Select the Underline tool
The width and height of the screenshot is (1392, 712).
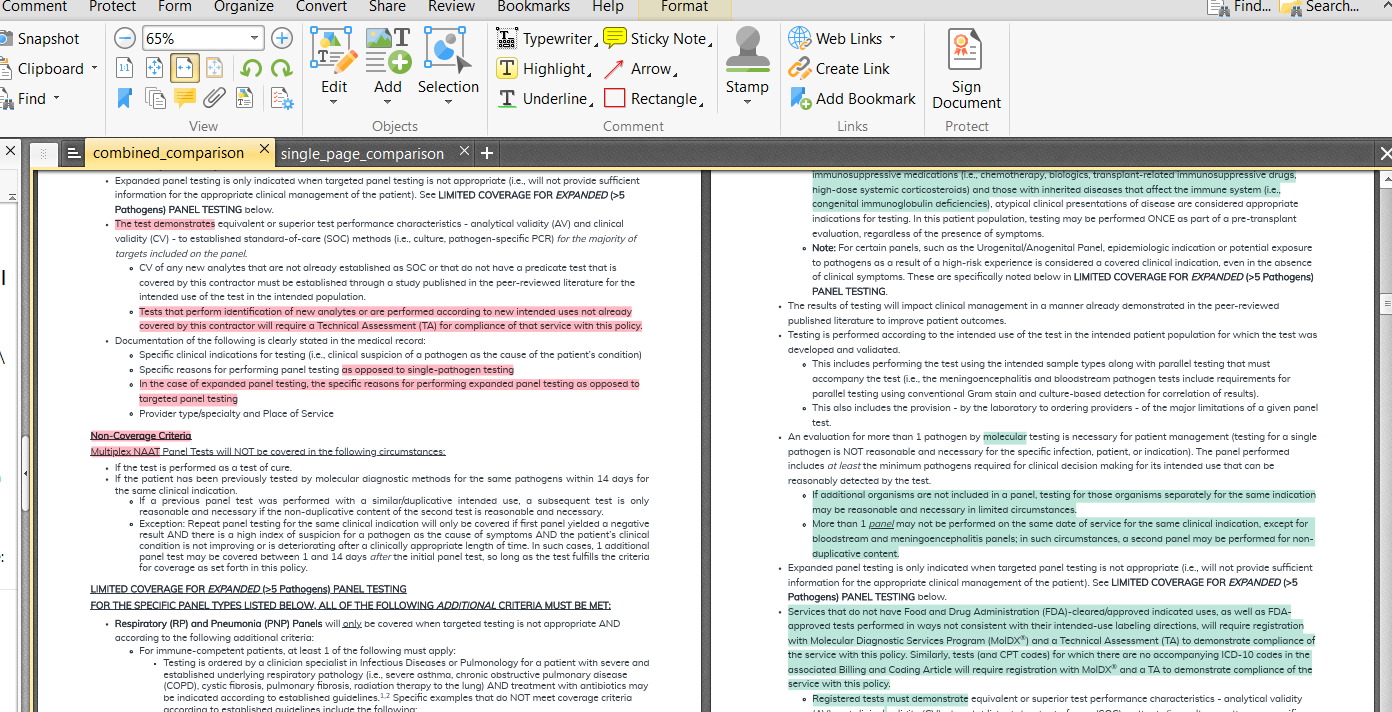(x=544, y=99)
